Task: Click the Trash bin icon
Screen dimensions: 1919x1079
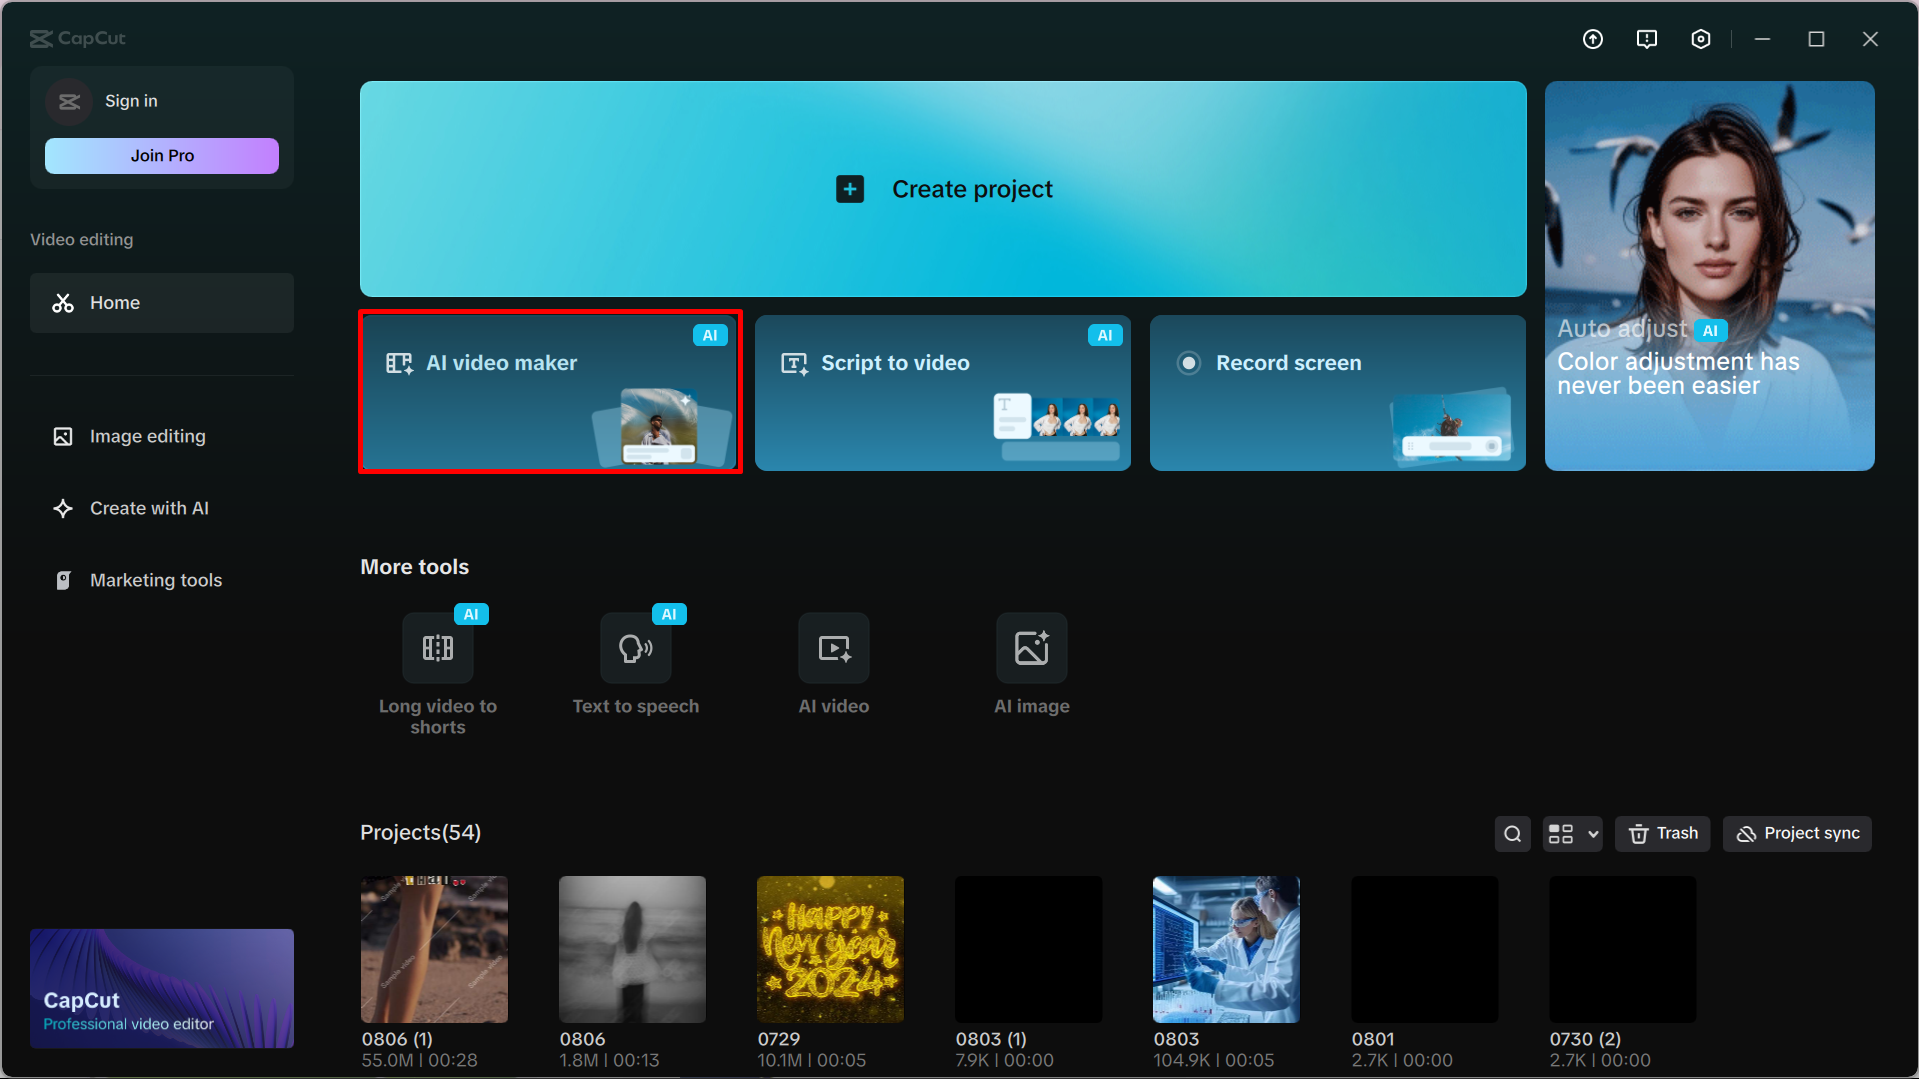Action: [1638, 834]
